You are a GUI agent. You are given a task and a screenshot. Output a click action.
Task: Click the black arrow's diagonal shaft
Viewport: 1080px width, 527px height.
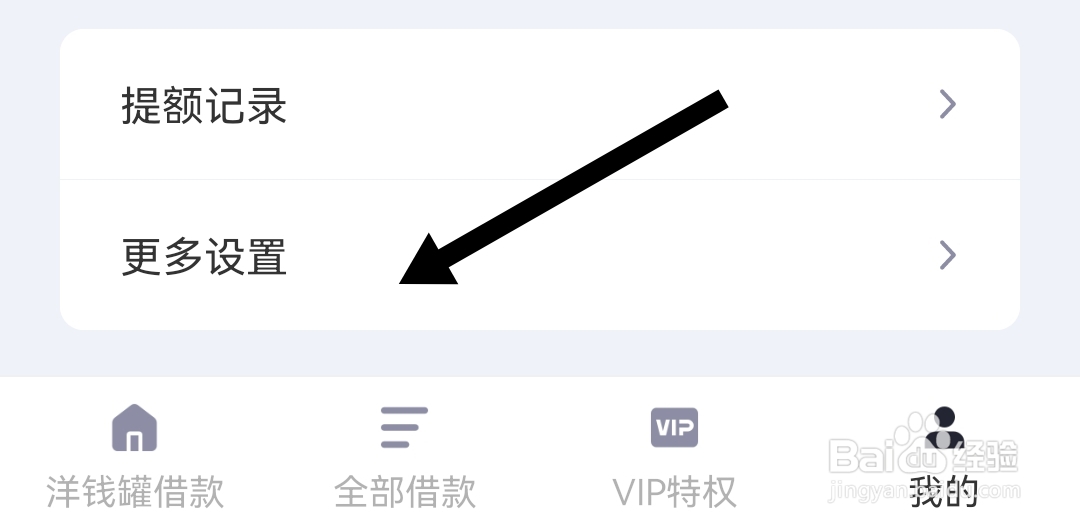point(582,178)
